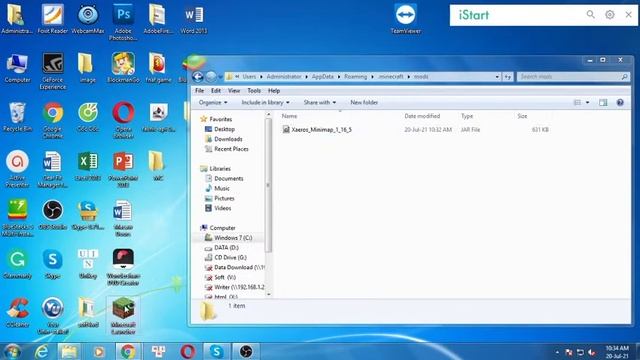The image size is (640, 360).
Task: Open Active Presenter desktop icon
Action: [x=17, y=169]
